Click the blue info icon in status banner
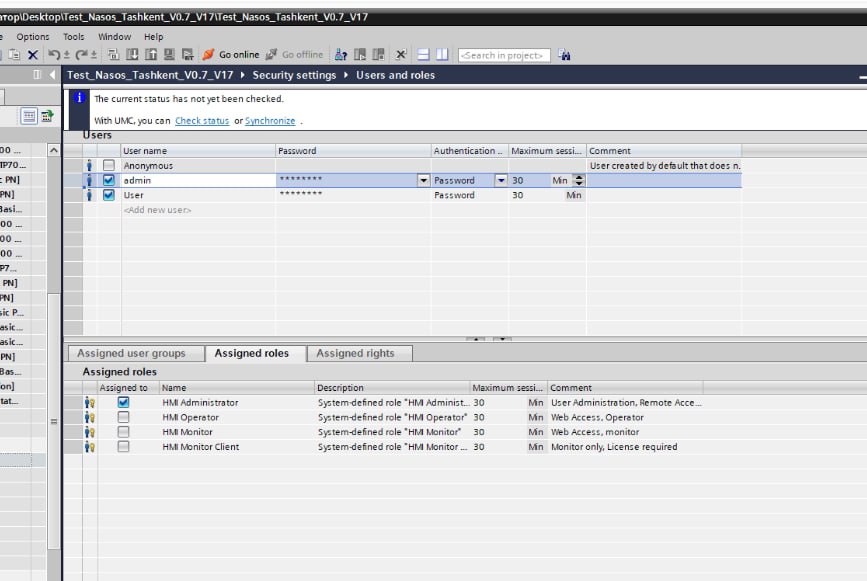 click(x=80, y=98)
